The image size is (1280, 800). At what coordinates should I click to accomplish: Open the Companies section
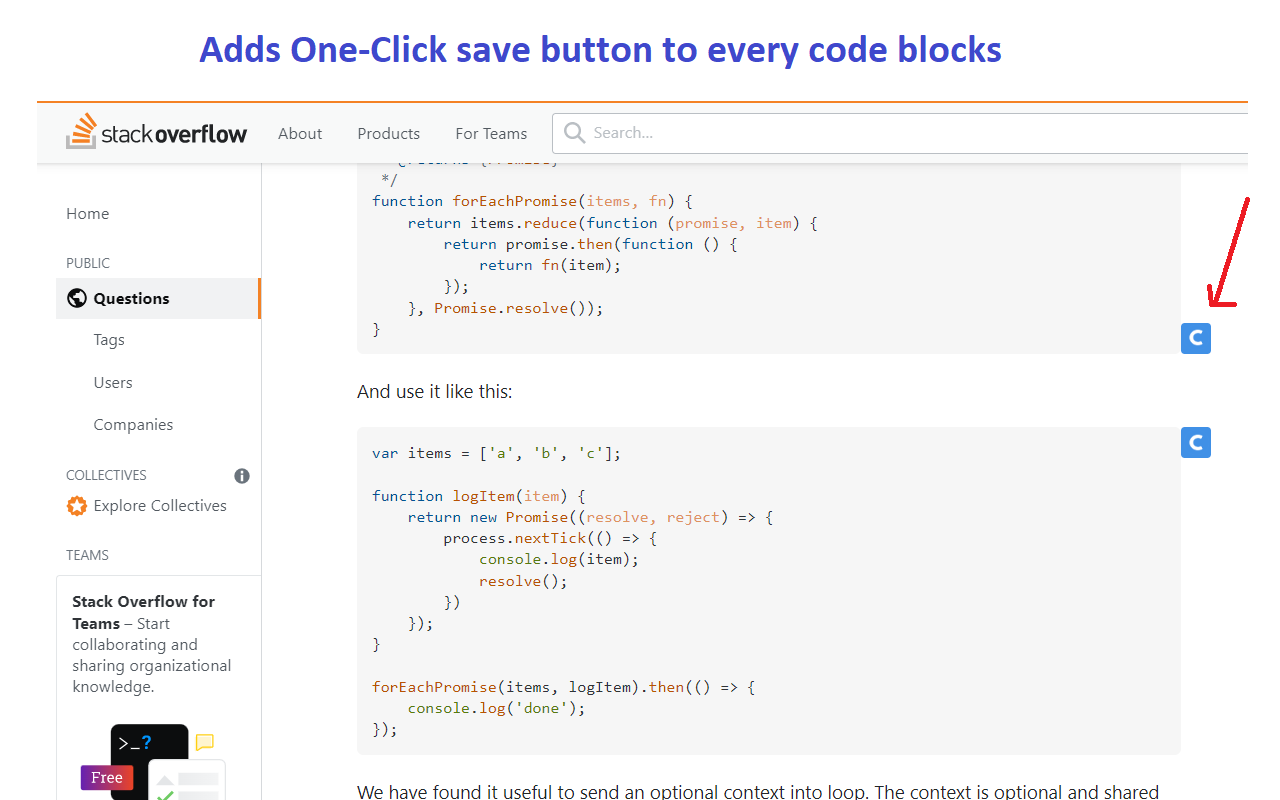133,424
